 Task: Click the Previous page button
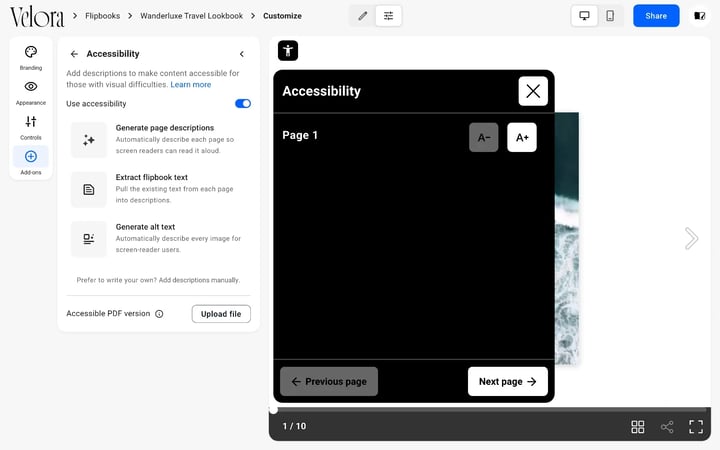pyautogui.click(x=329, y=381)
